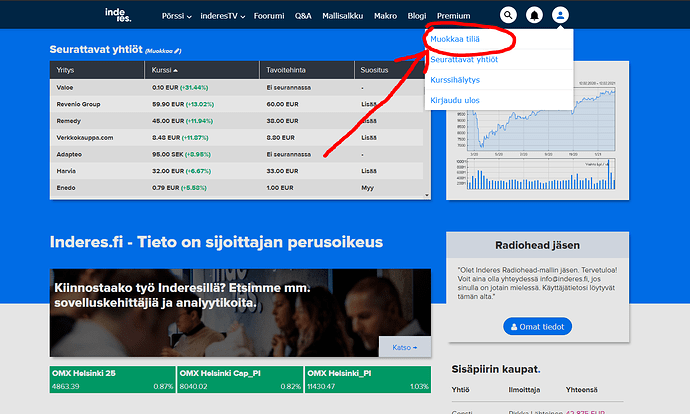Select Muokkaa tiliä from account menu

455,40
